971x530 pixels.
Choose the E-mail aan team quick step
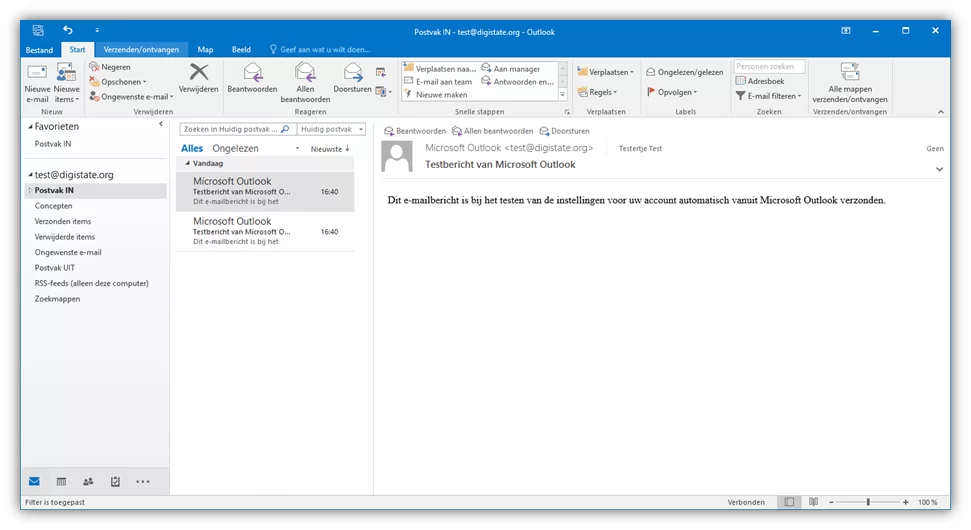click(438, 82)
